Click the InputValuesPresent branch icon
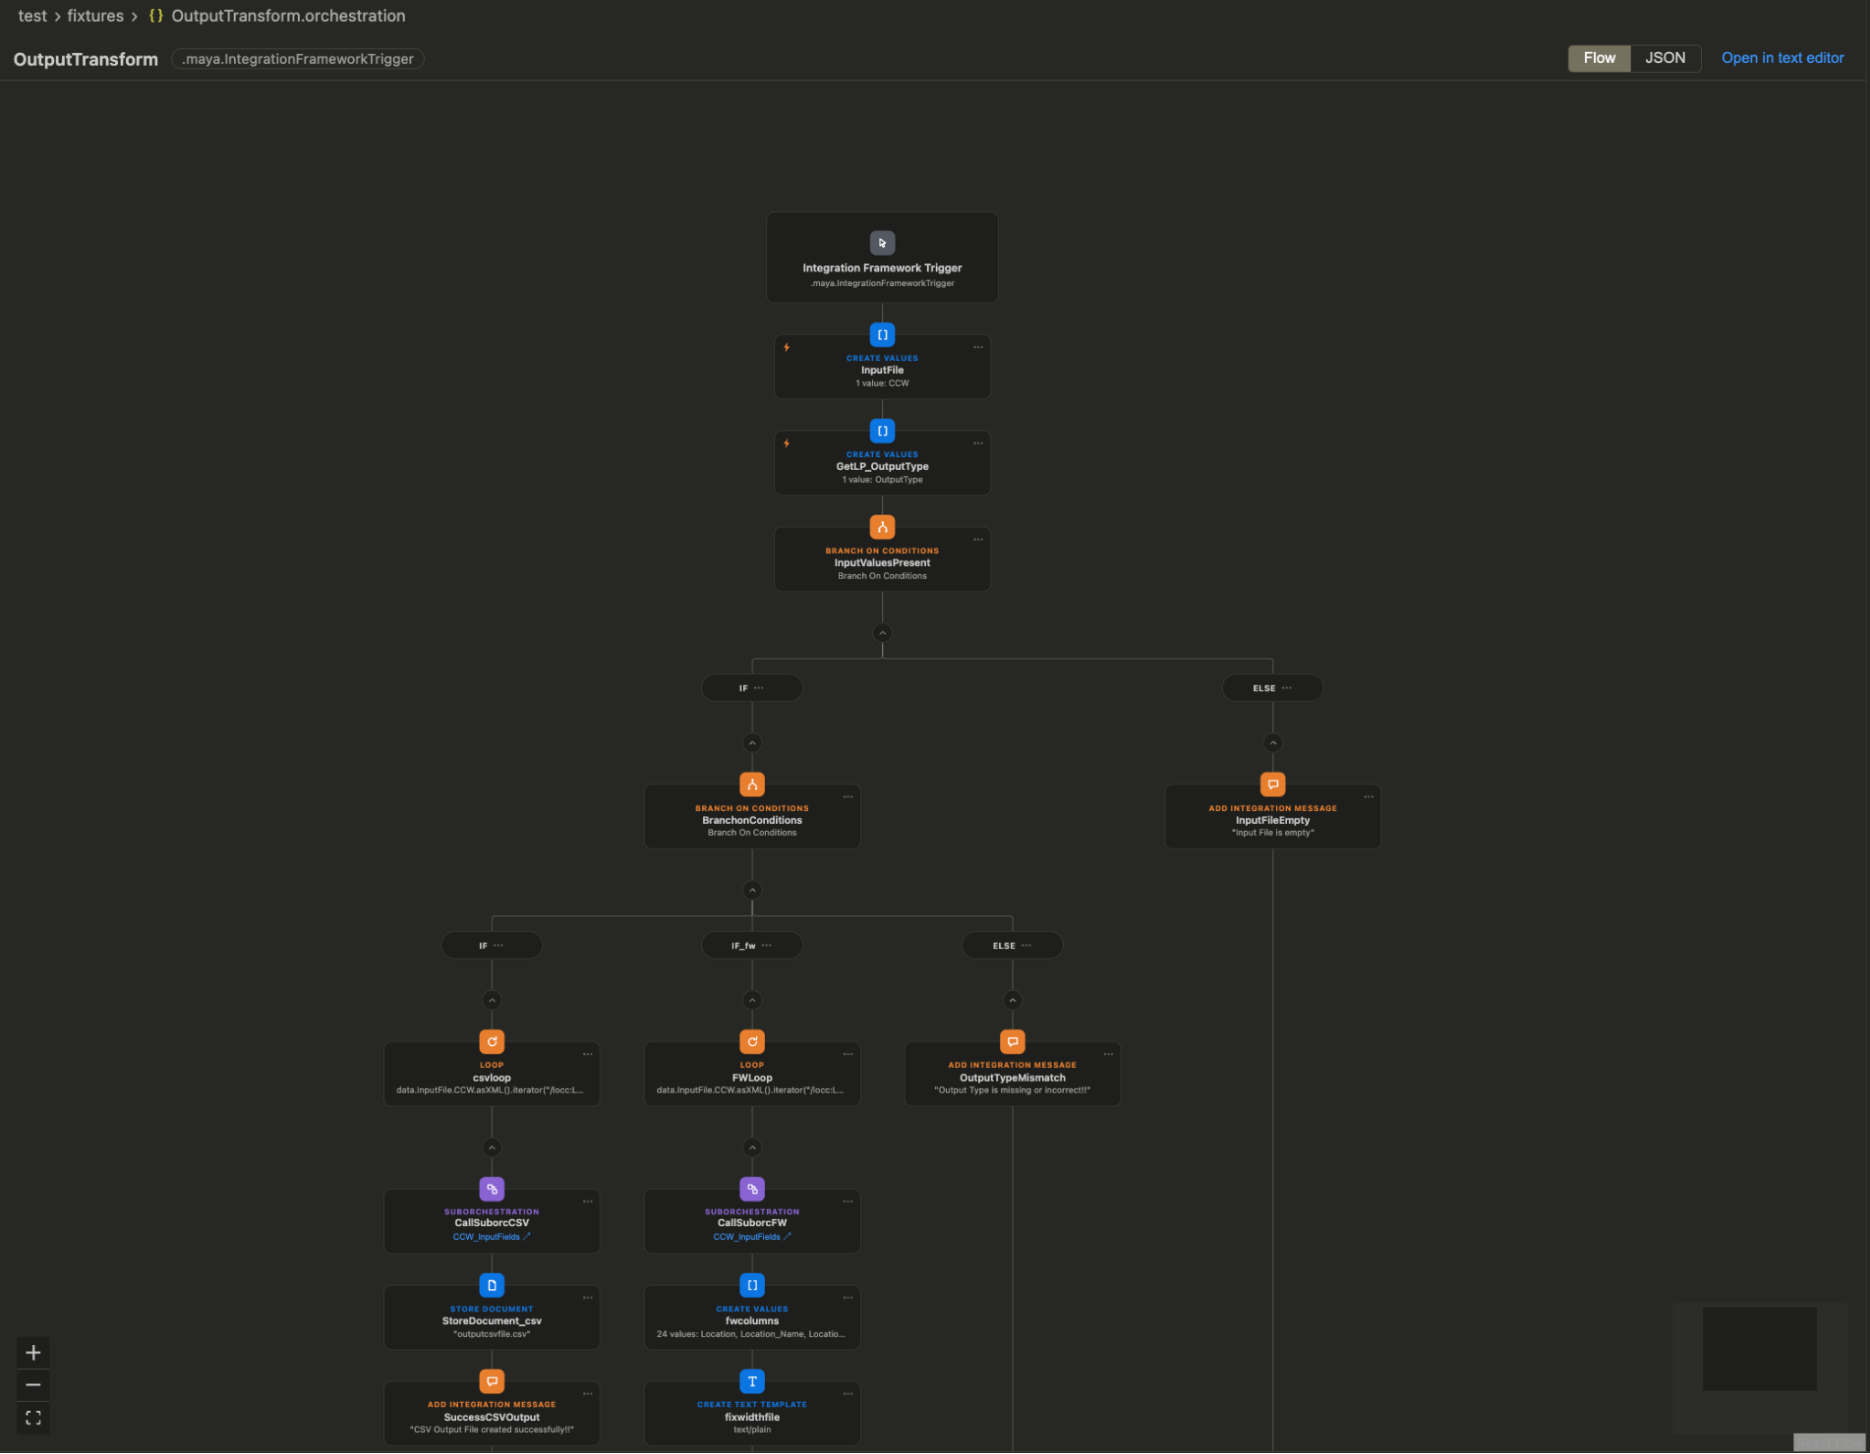Screen dimensions: 1870x1454 pyautogui.click(x=882, y=527)
